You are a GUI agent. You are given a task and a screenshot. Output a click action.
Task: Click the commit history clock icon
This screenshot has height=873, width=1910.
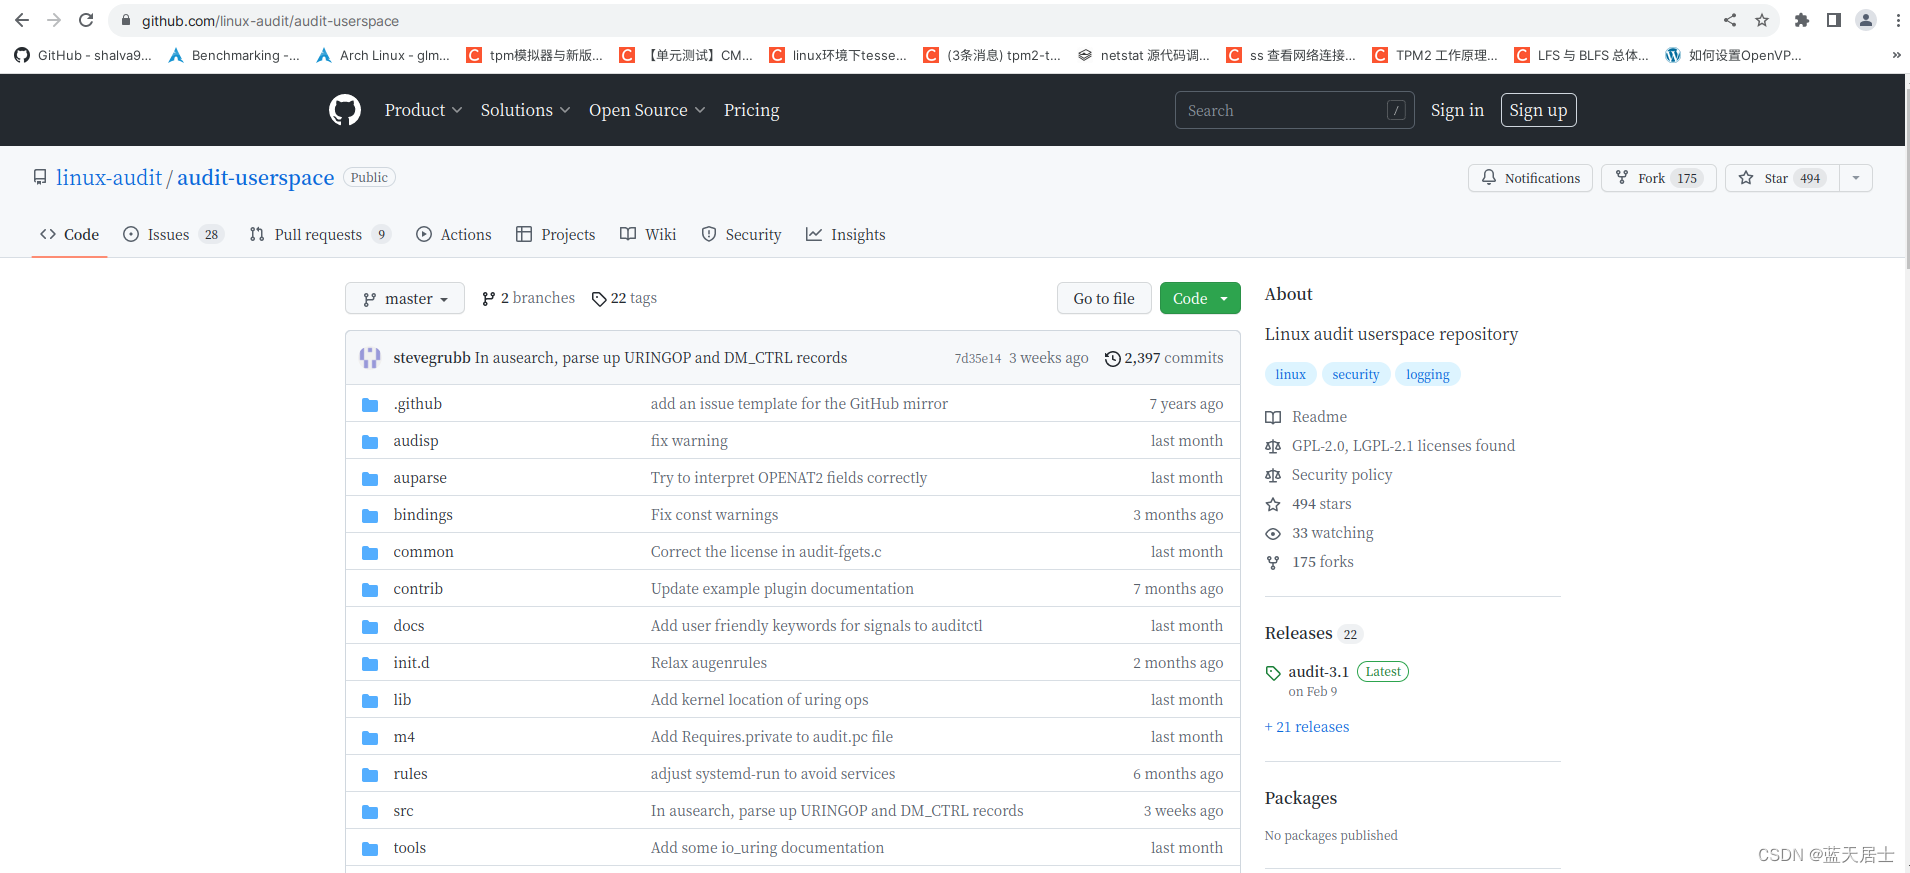pos(1112,358)
